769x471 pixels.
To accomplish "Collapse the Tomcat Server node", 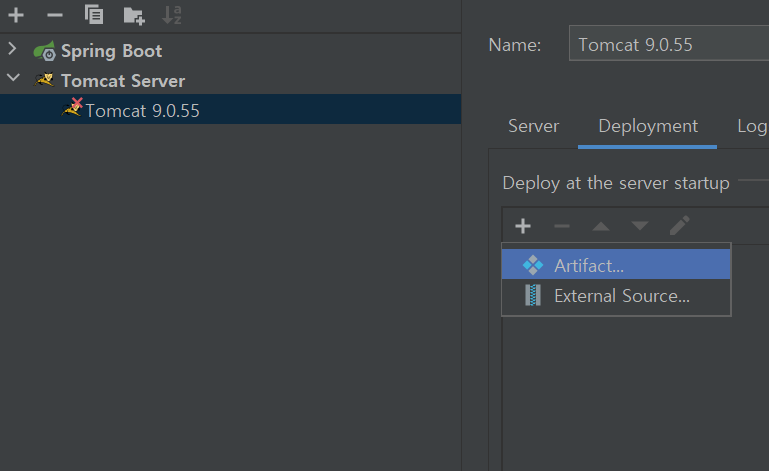I will pos(13,78).
